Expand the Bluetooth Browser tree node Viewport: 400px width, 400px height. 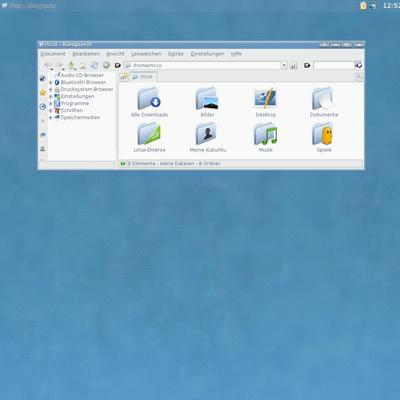51,82
